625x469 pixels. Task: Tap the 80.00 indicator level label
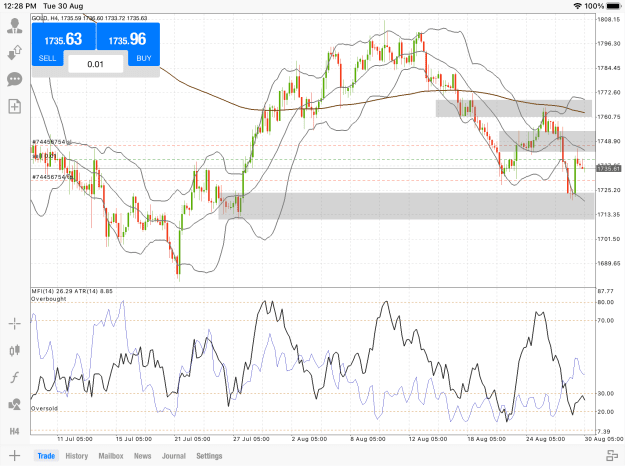click(x=605, y=302)
